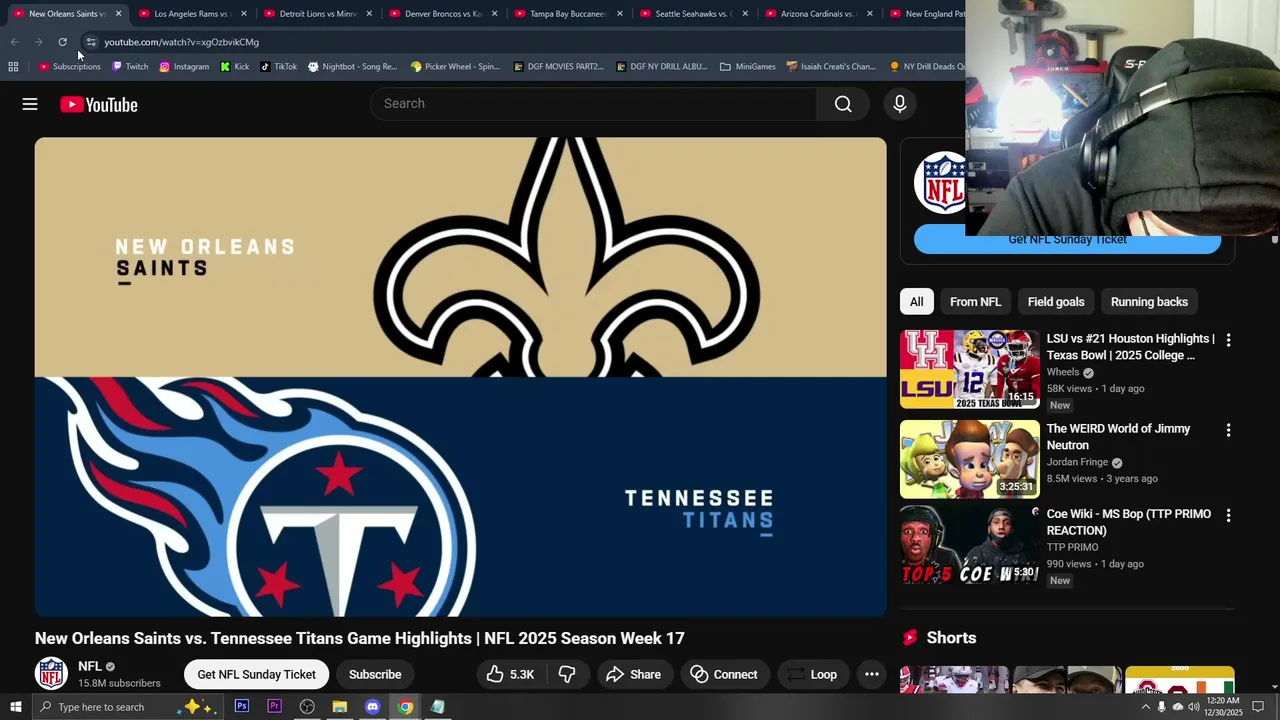Open the NFL channel avatar
Viewport: 1280px width, 720px height.
pos(51,673)
